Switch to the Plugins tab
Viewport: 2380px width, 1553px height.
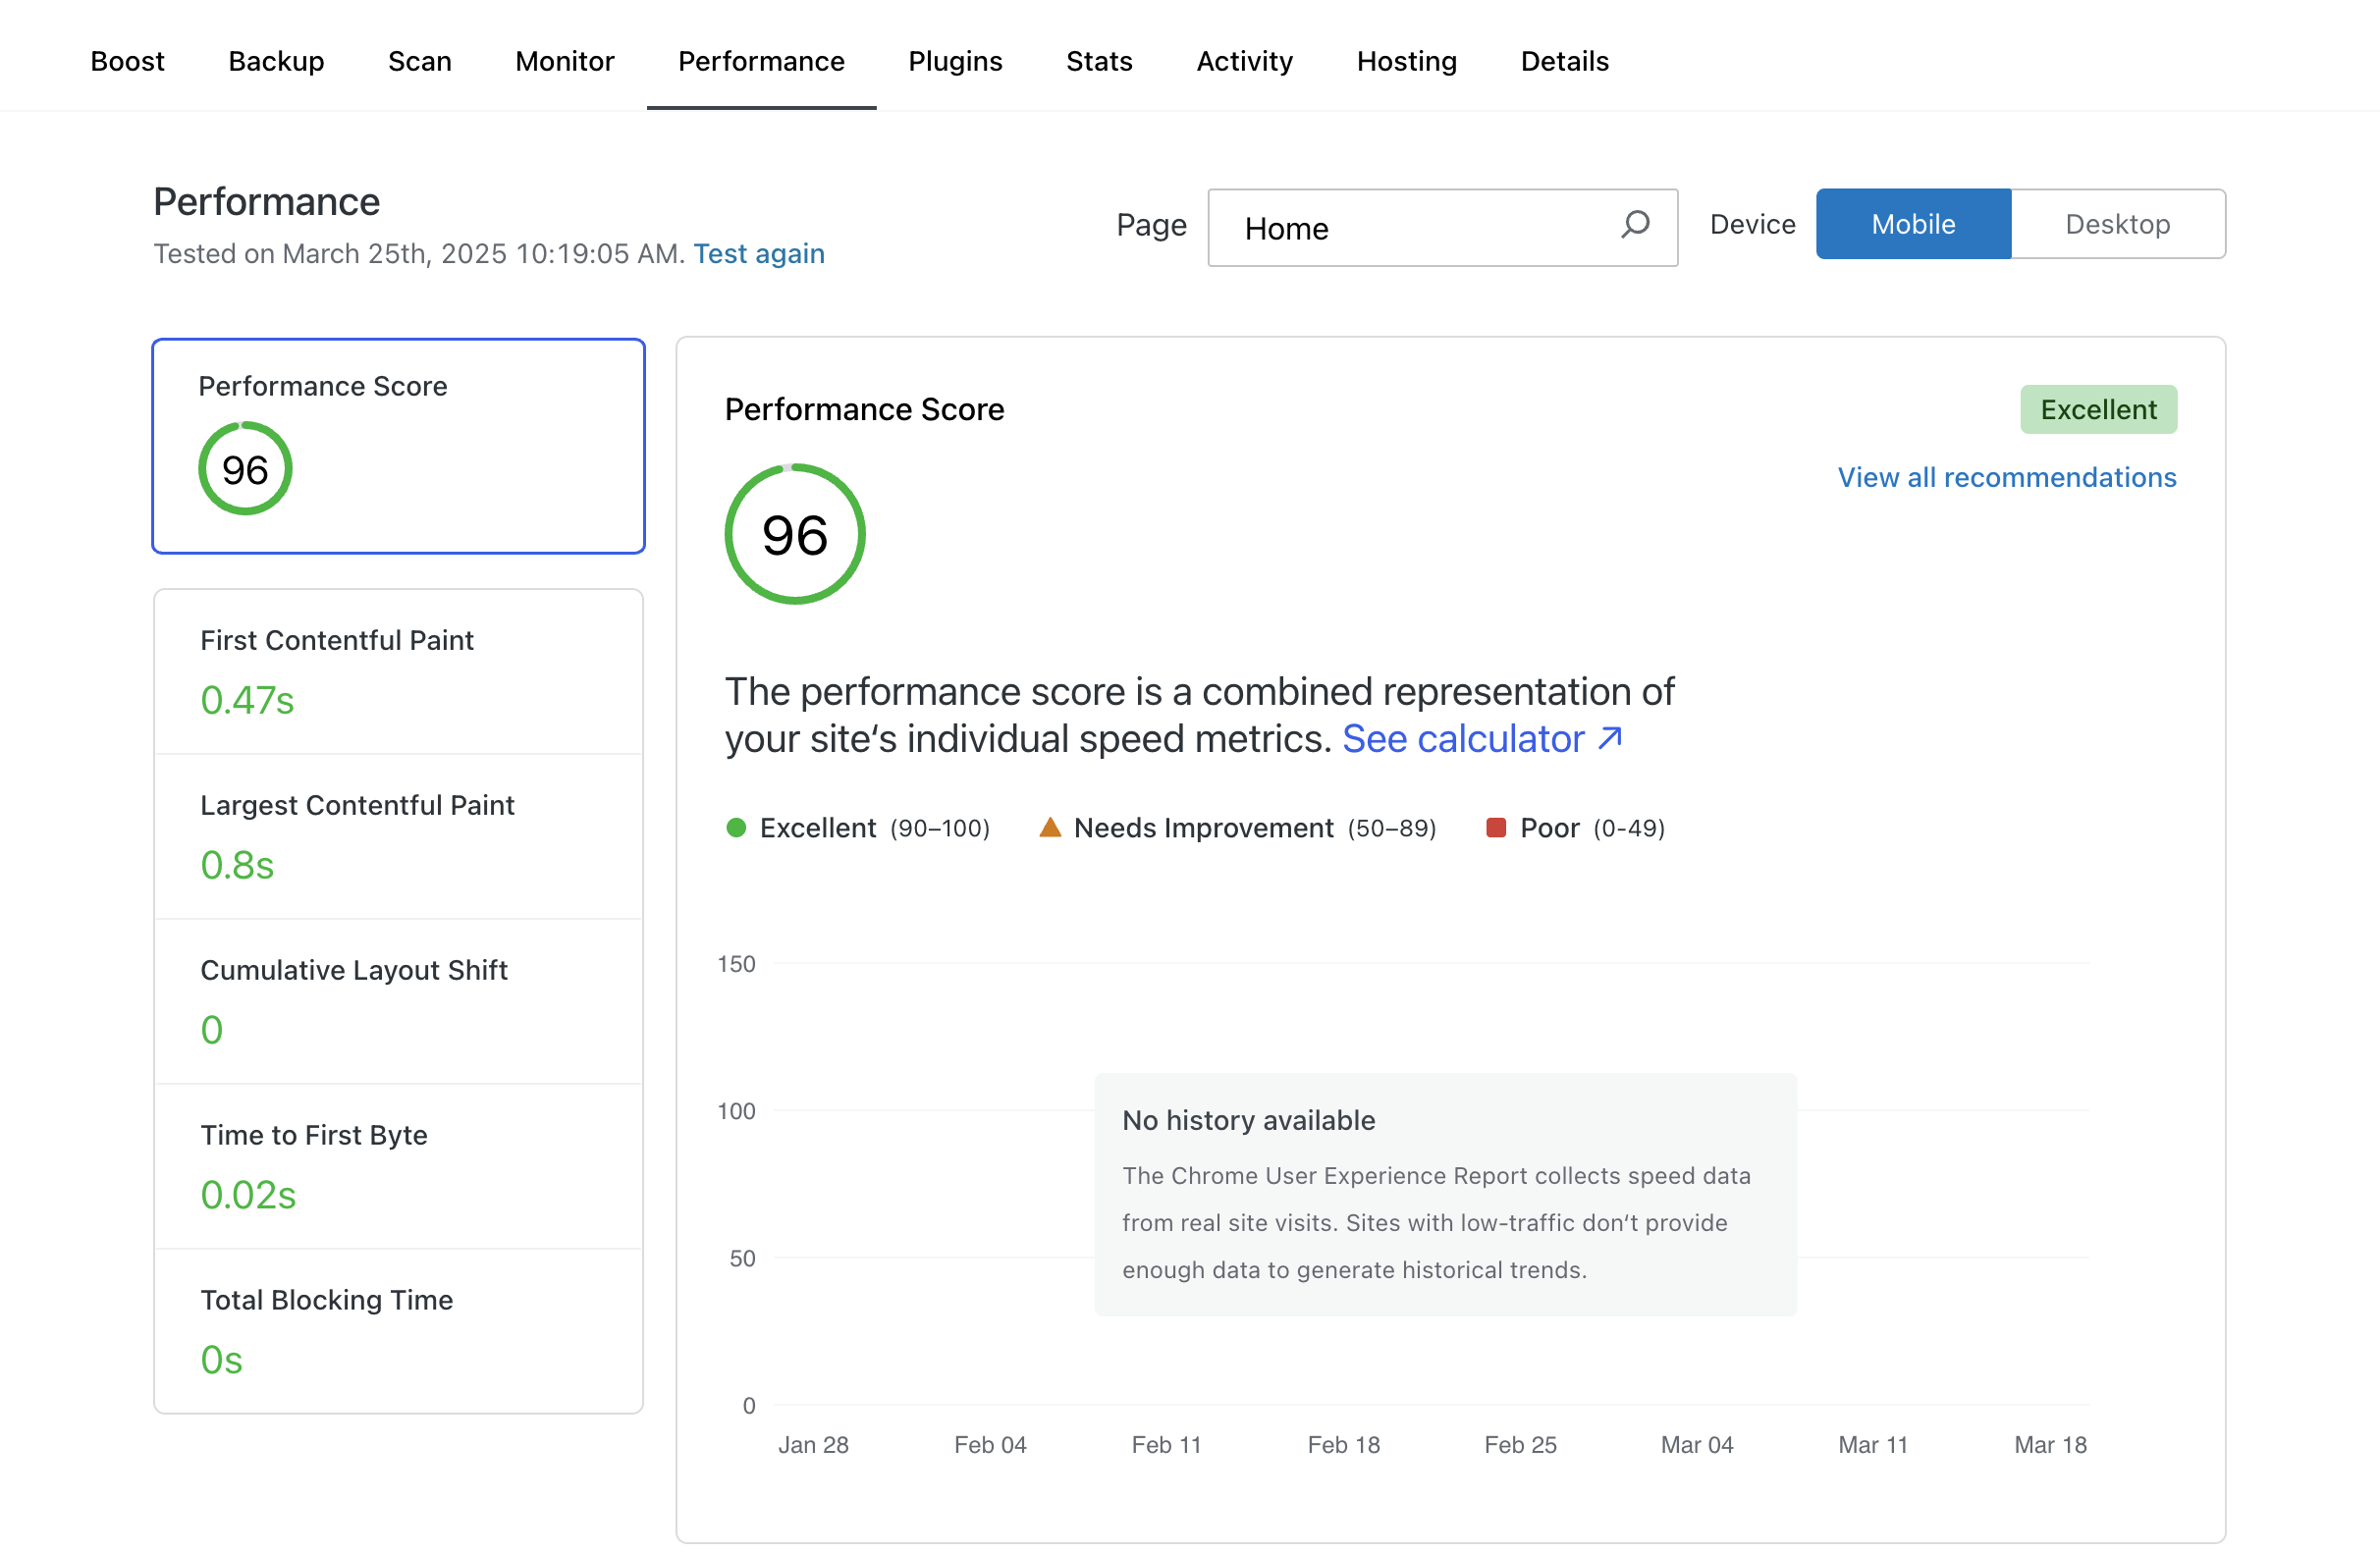(954, 61)
